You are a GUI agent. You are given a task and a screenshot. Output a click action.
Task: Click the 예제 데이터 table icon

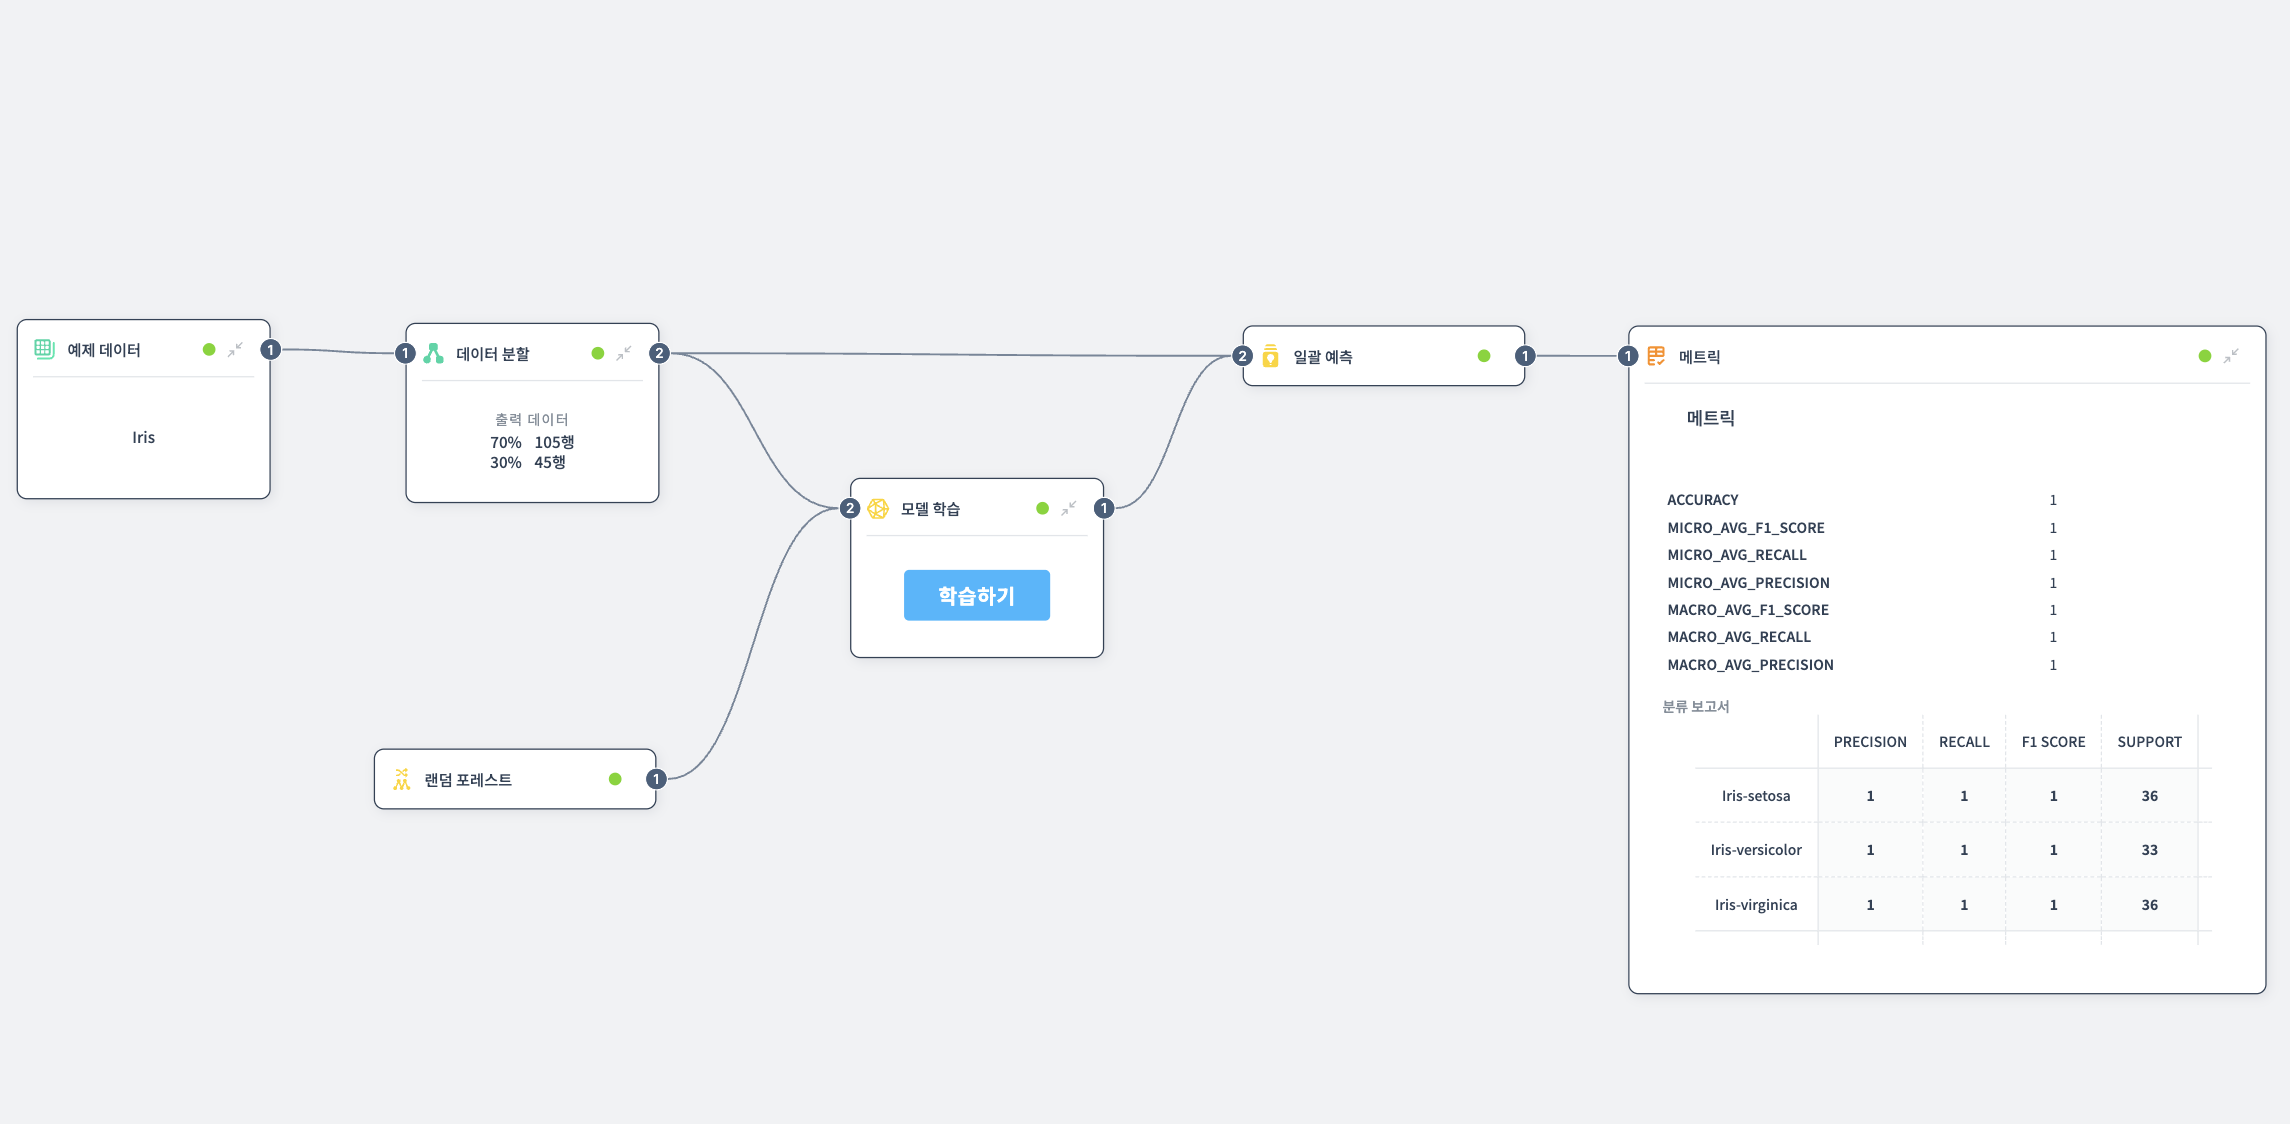tap(44, 349)
